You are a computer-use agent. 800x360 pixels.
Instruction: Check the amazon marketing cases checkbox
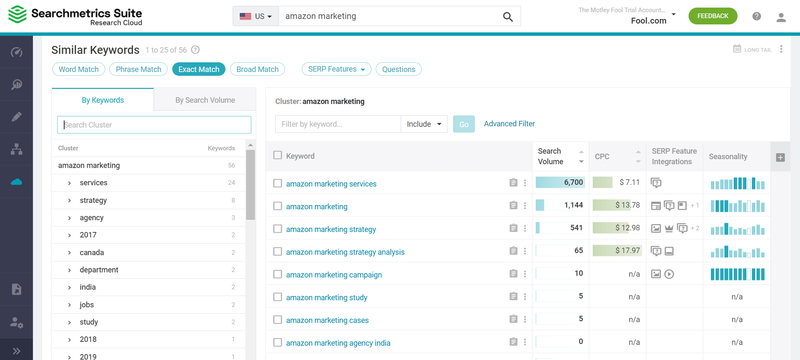click(x=278, y=320)
